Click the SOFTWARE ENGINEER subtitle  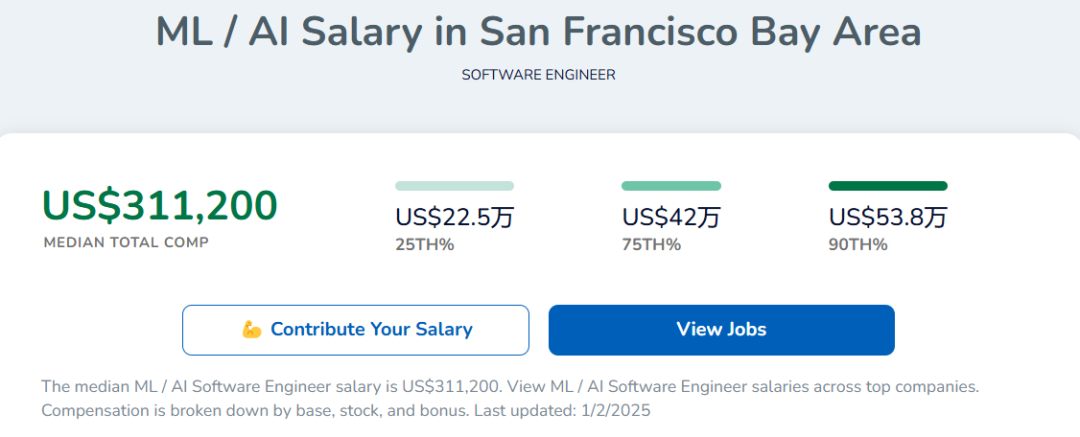[x=539, y=75]
